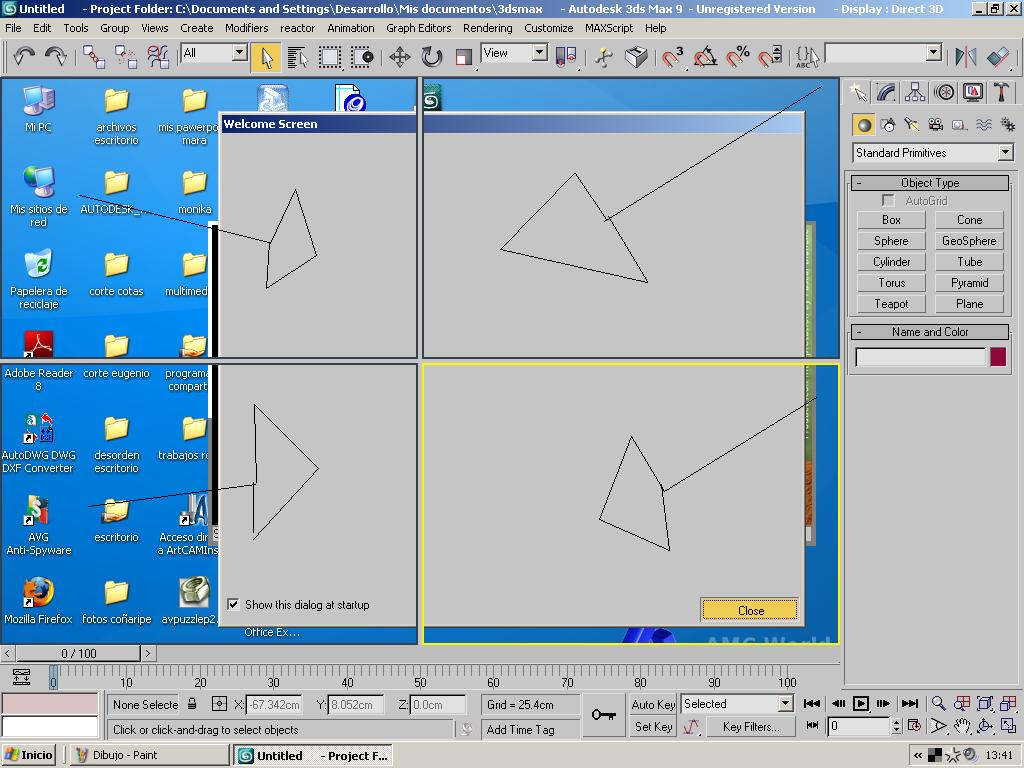Viewport: 1024px width, 768px height.
Task: Activate Select and Scale tool
Action: (464, 57)
